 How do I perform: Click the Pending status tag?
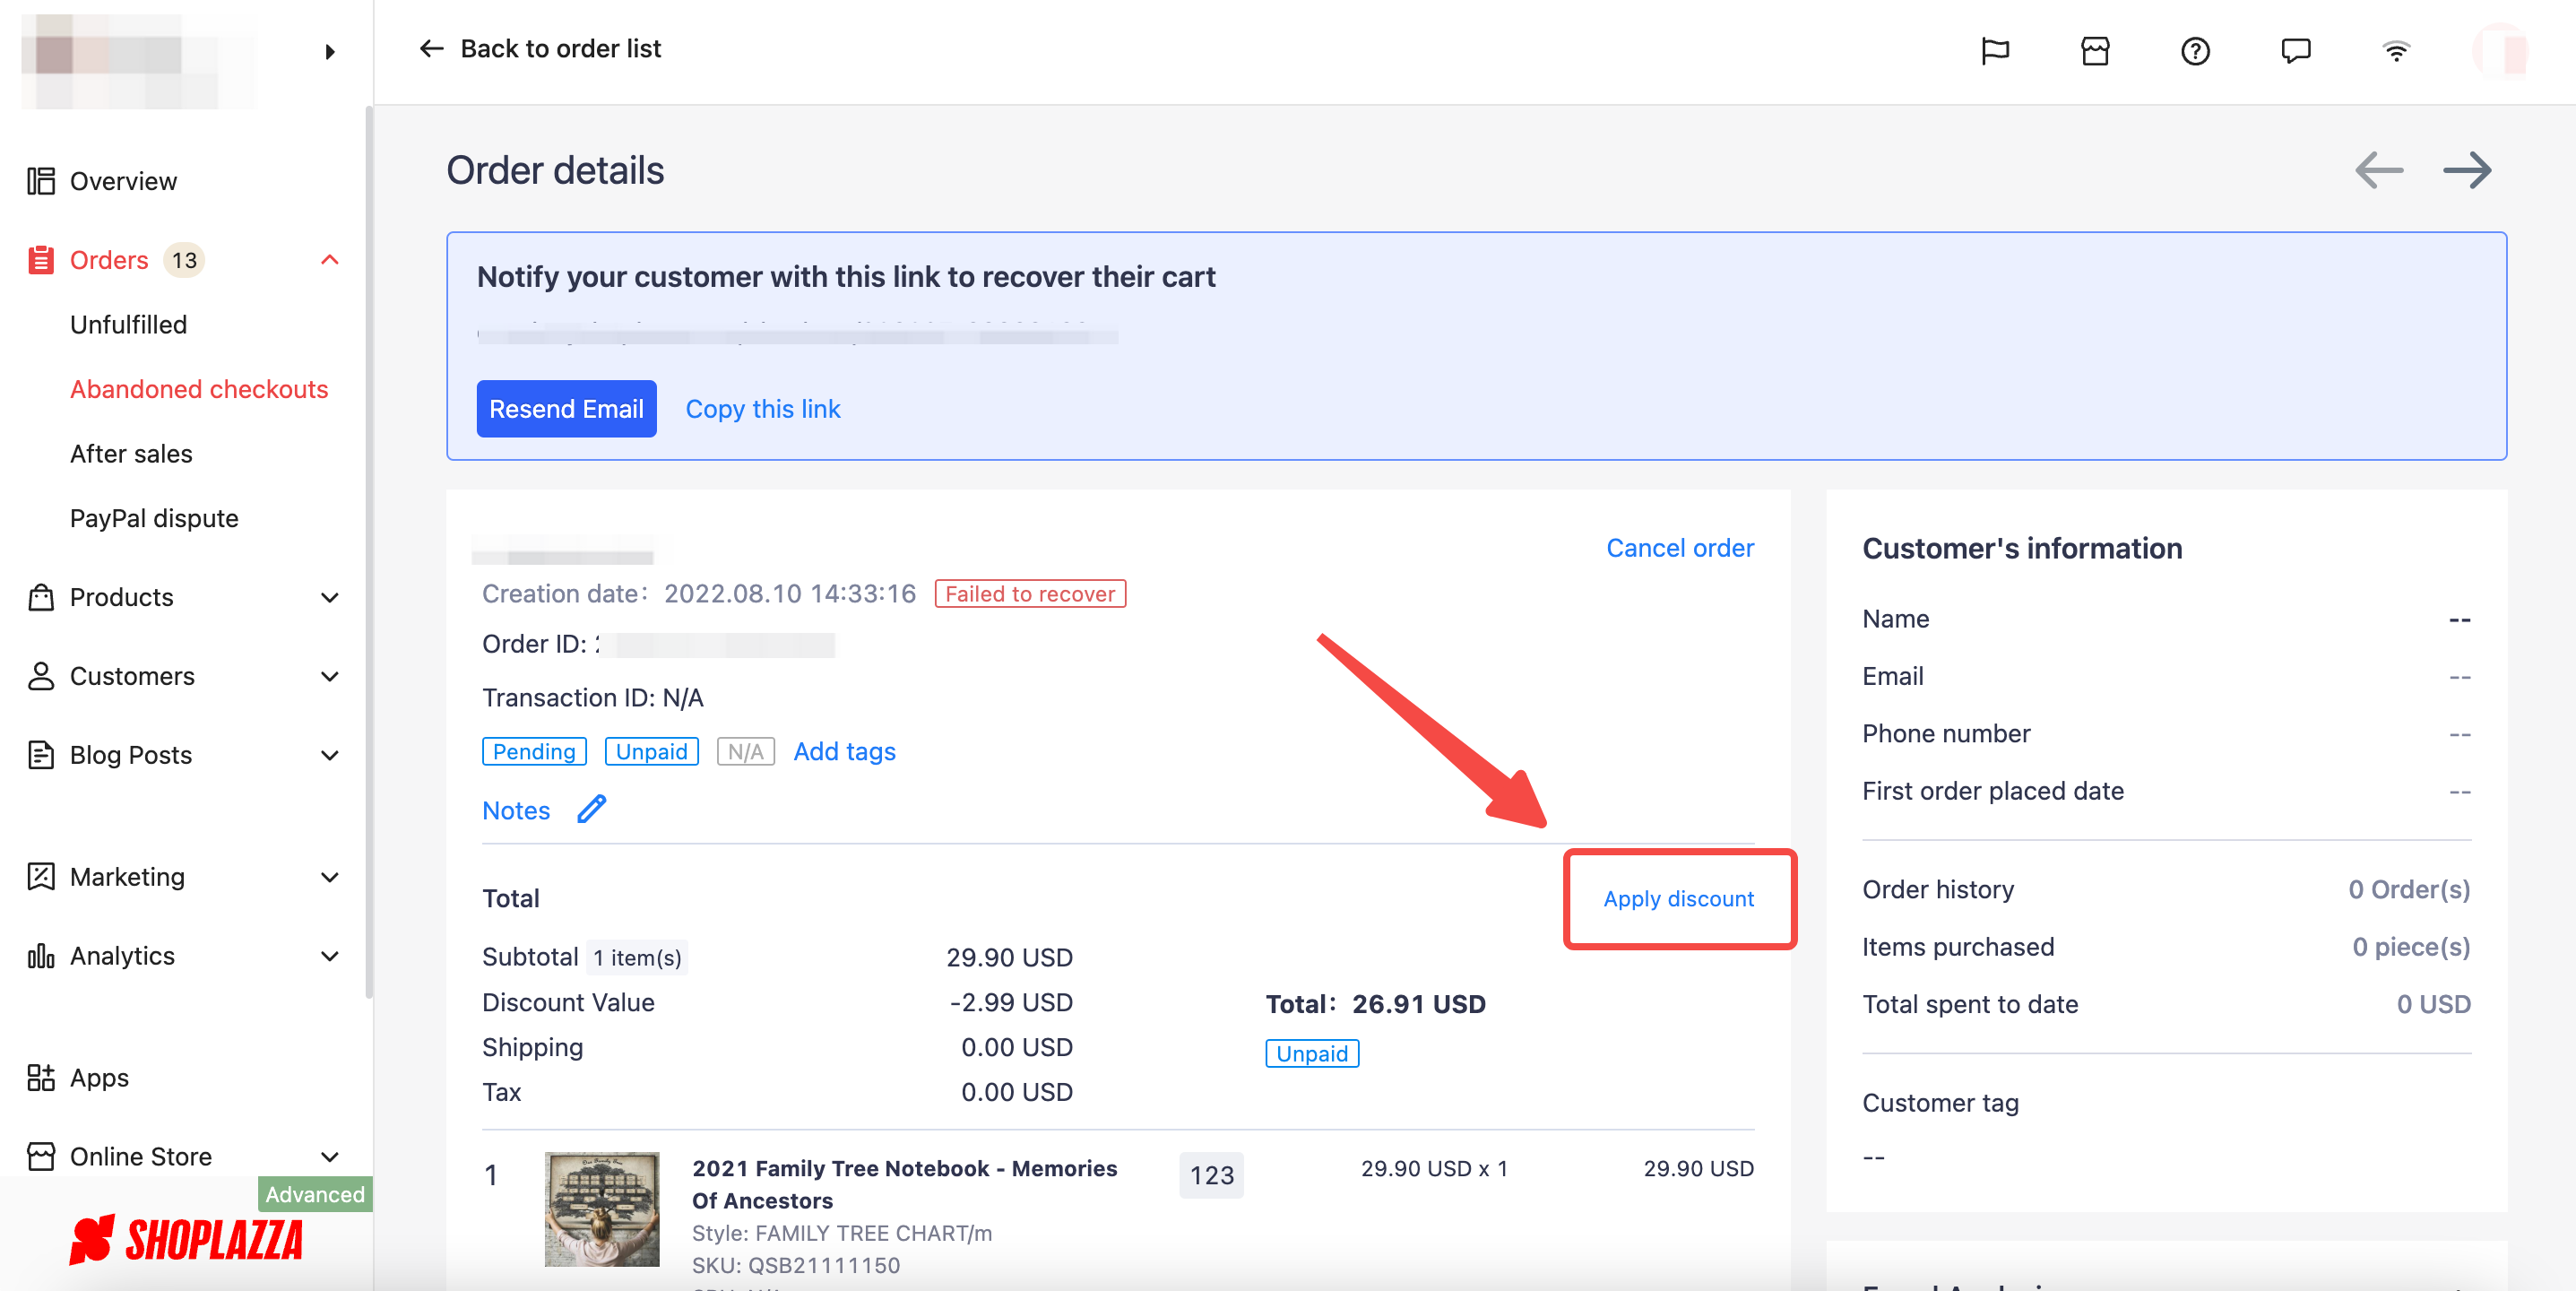pos(534,751)
